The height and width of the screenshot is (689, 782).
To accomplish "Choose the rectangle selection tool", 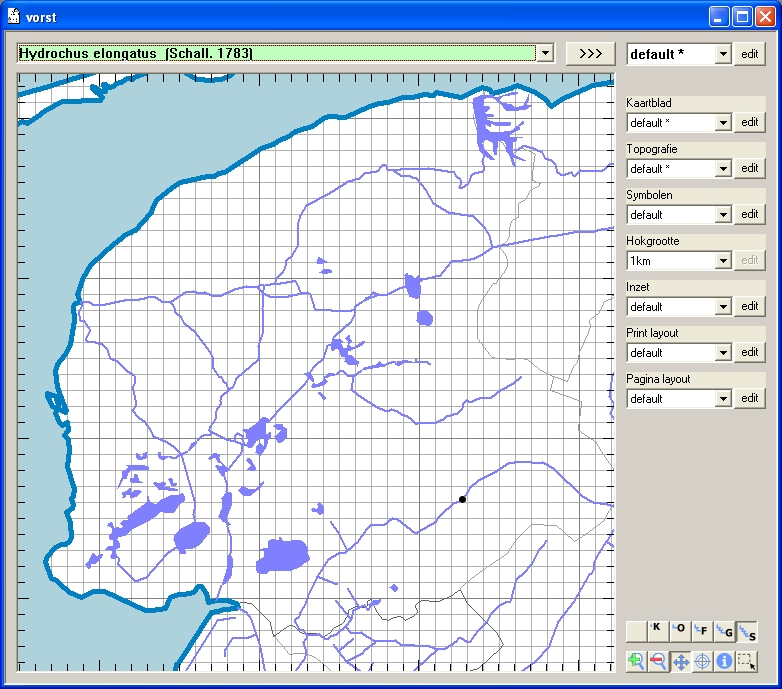I will (x=746, y=661).
